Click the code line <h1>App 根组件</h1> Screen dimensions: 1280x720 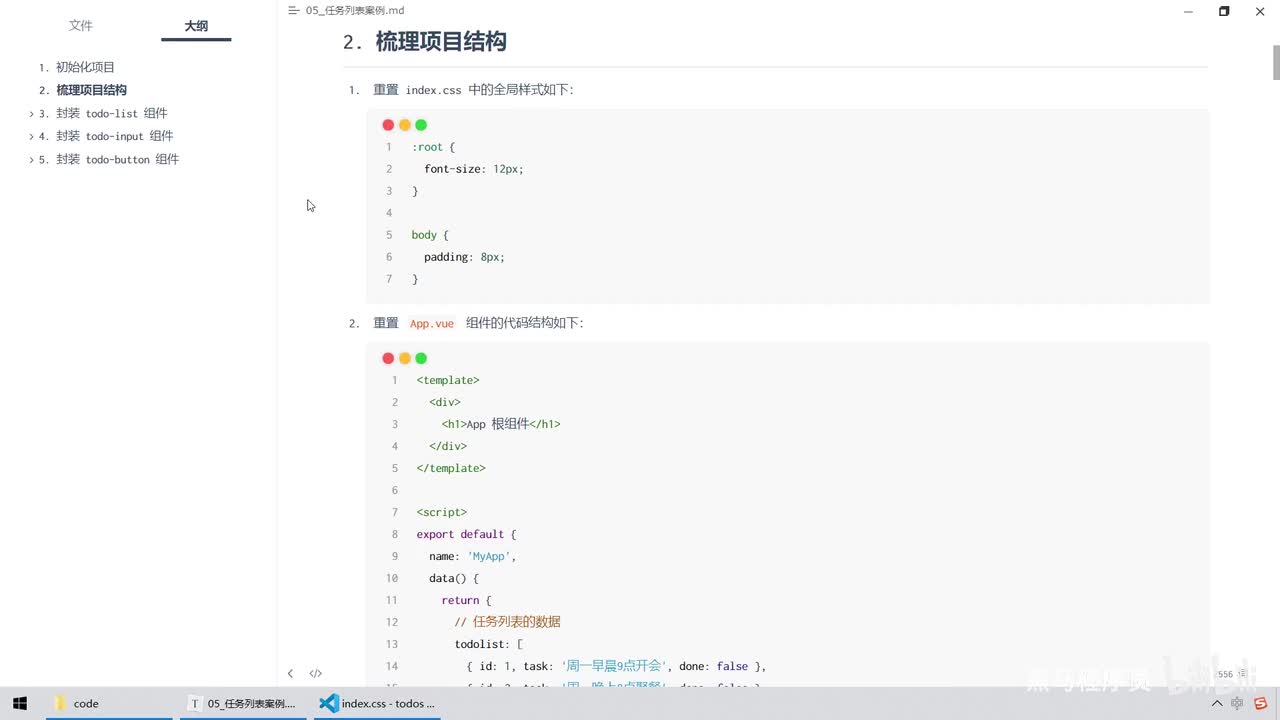pyautogui.click(x=501, y=424)
